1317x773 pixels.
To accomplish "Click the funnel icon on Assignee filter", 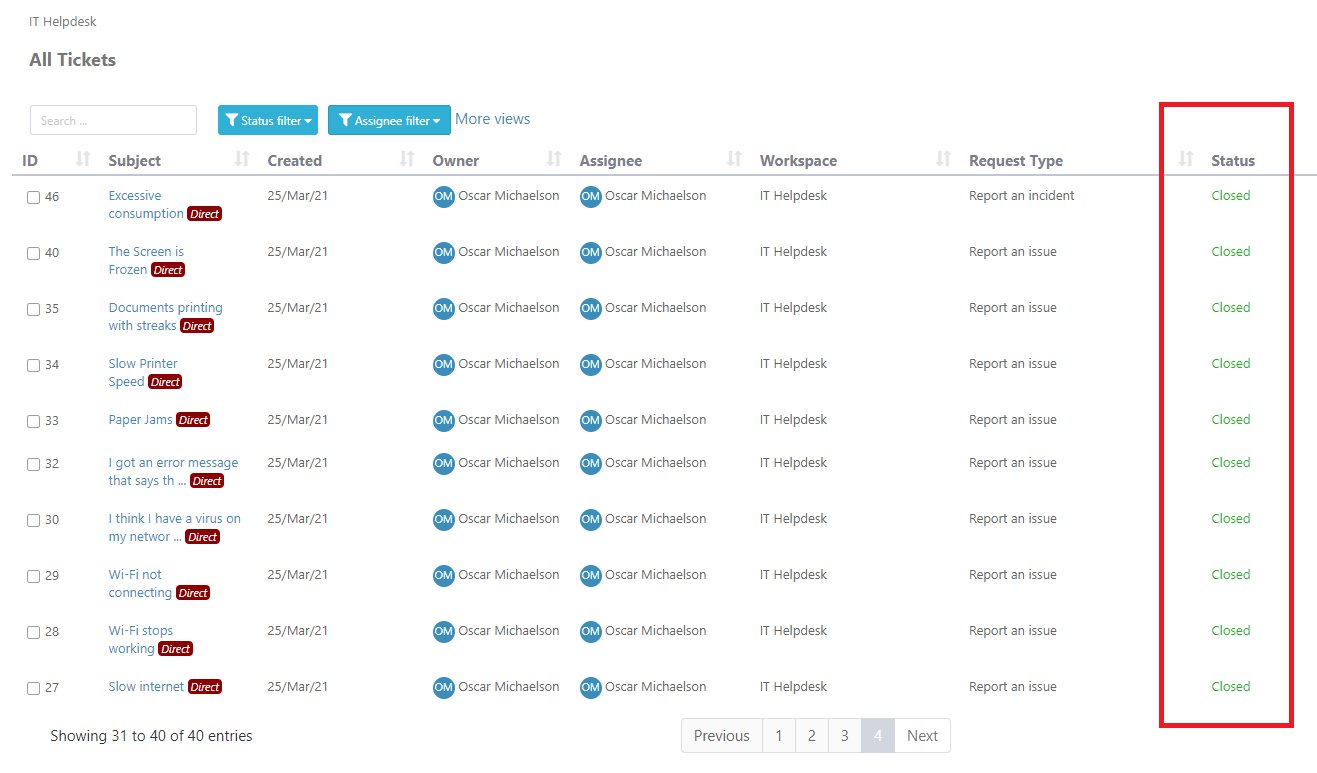I will [x=347, y=120].
